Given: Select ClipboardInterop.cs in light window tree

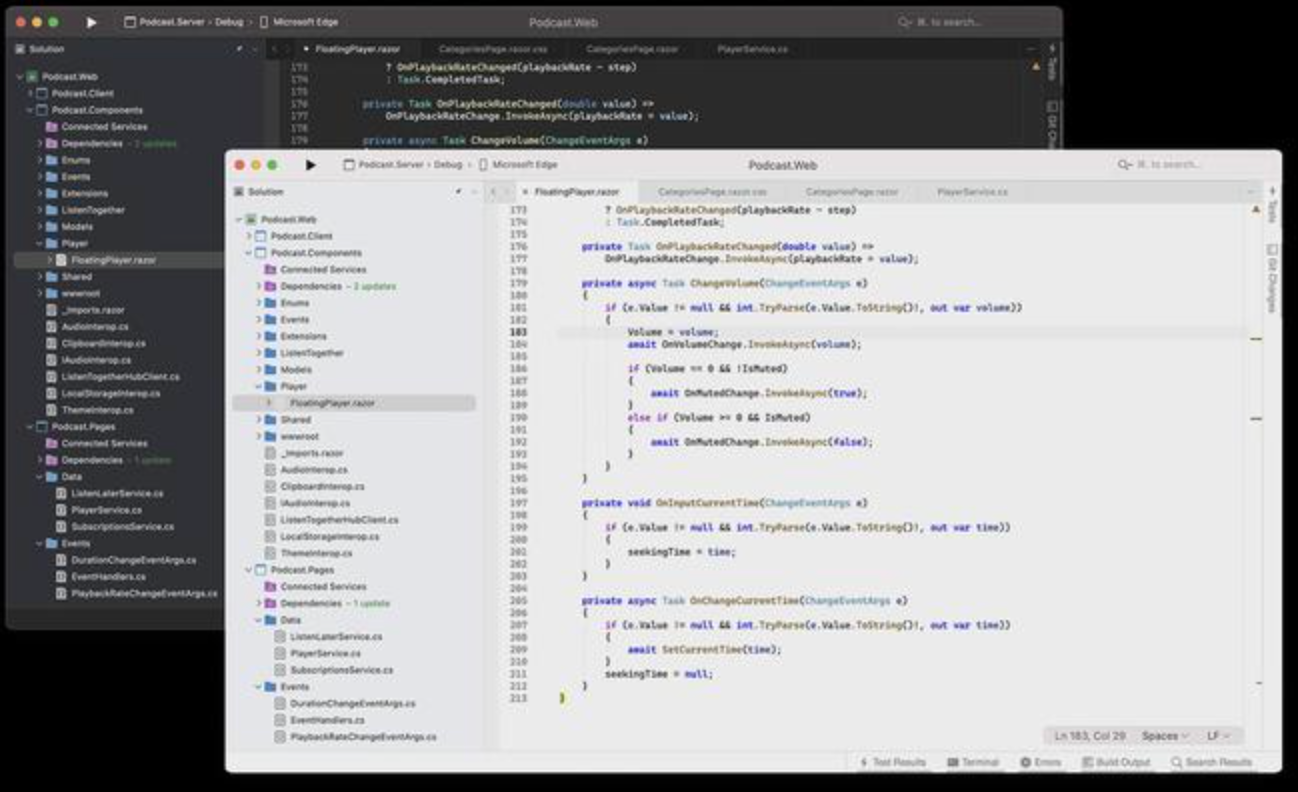Looking at the screenshot, I should click(322, 486).
